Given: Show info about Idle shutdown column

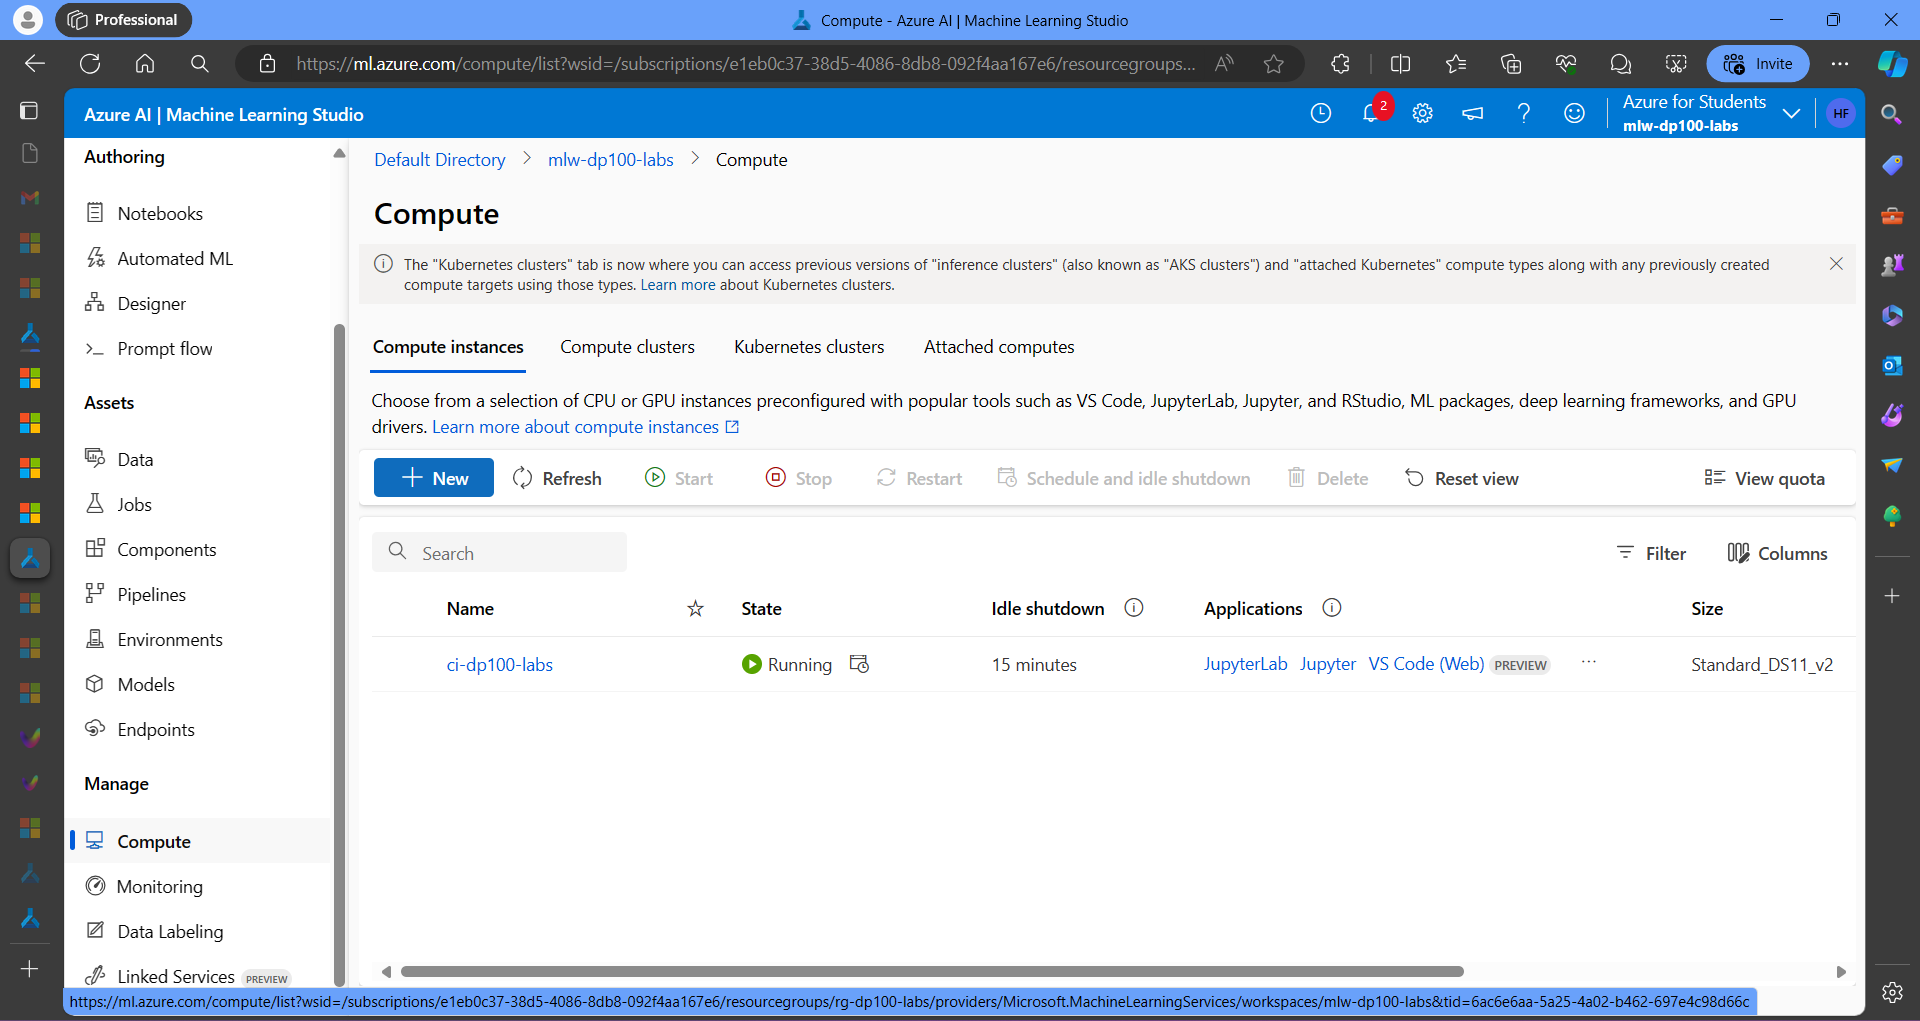Looking at the screenshot, I should tap(1133, 608).
